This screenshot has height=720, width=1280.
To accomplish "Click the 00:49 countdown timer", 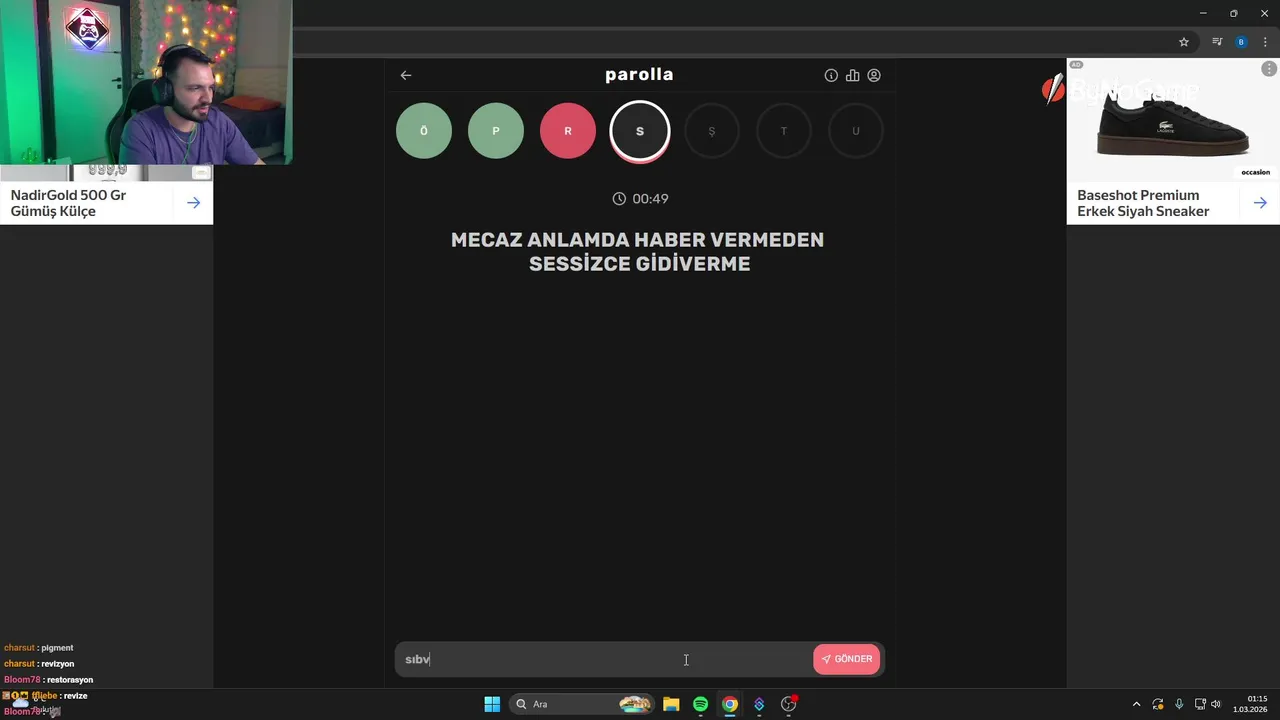I will click(x=640, y=199).
